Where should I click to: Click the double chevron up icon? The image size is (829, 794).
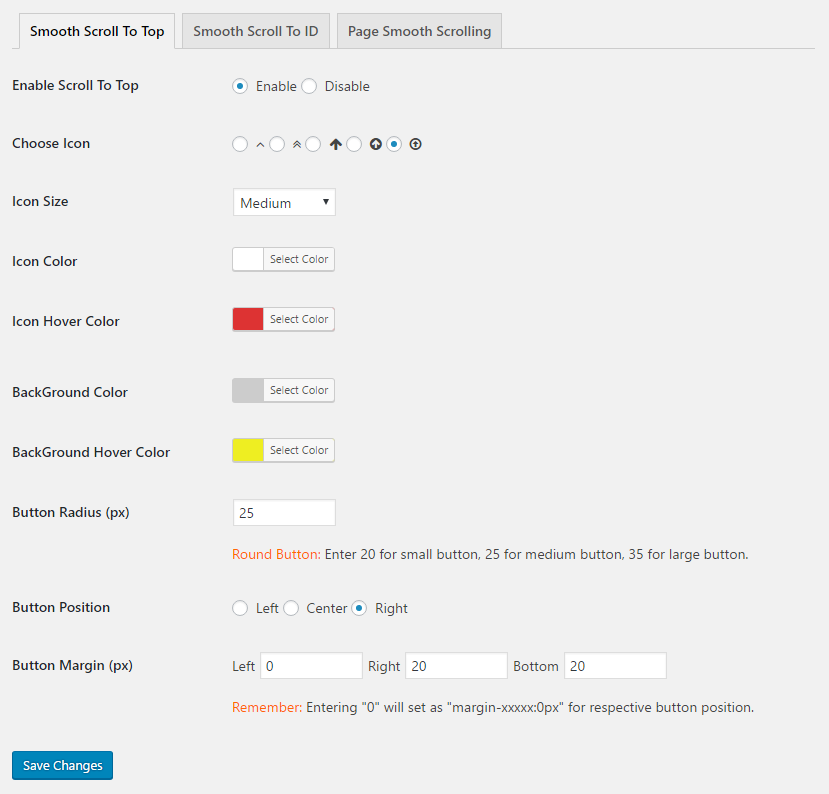[297, 144]
